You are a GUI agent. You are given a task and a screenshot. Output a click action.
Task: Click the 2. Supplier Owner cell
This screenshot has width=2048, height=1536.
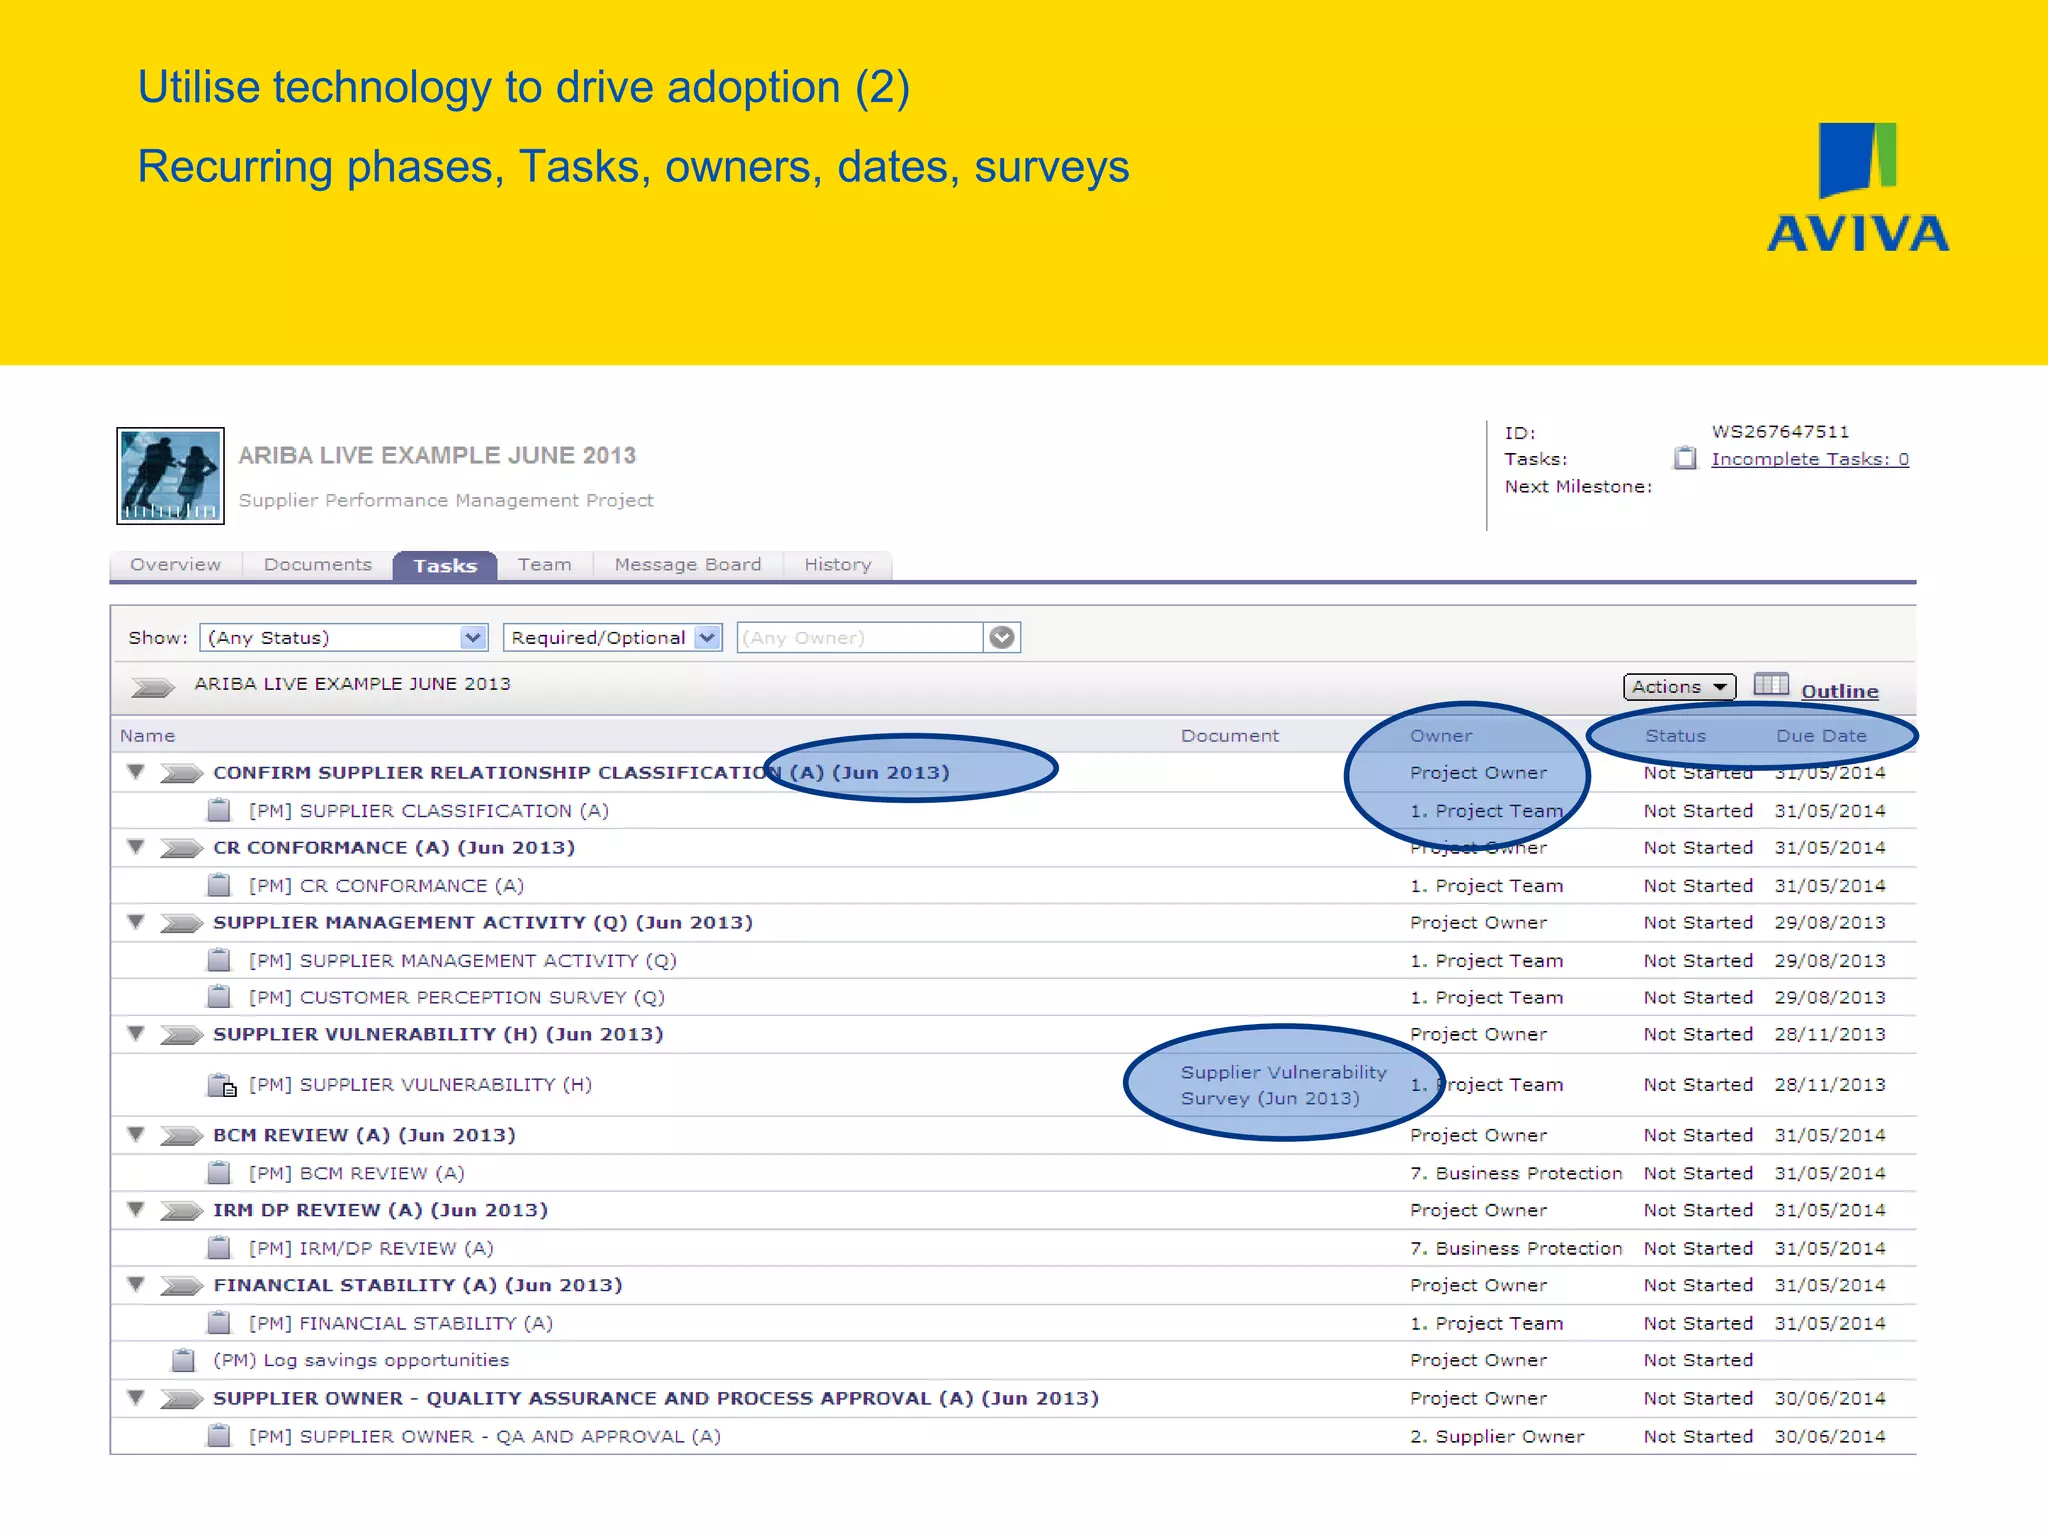[1497, 1436]
